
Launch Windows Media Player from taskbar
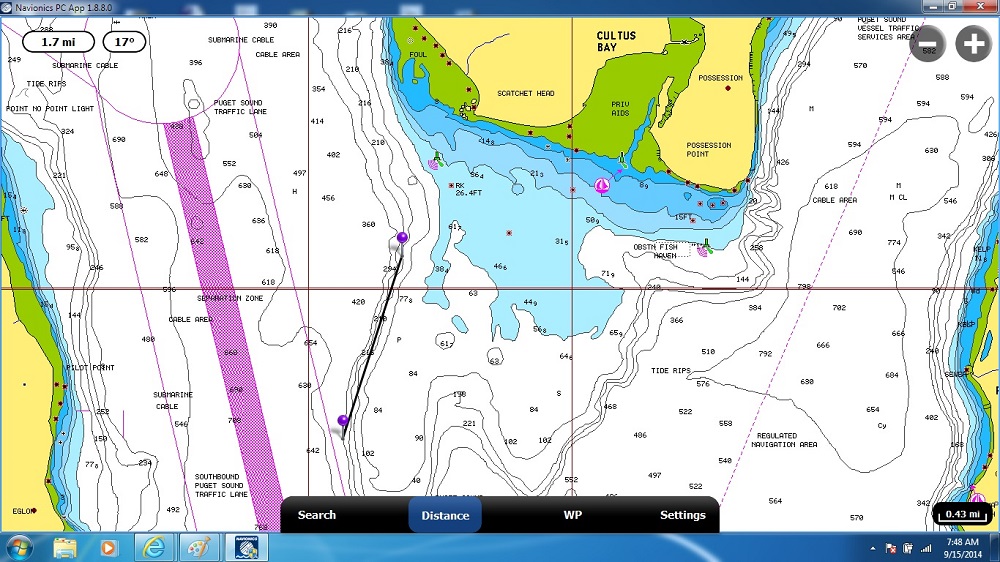(108, 548)
